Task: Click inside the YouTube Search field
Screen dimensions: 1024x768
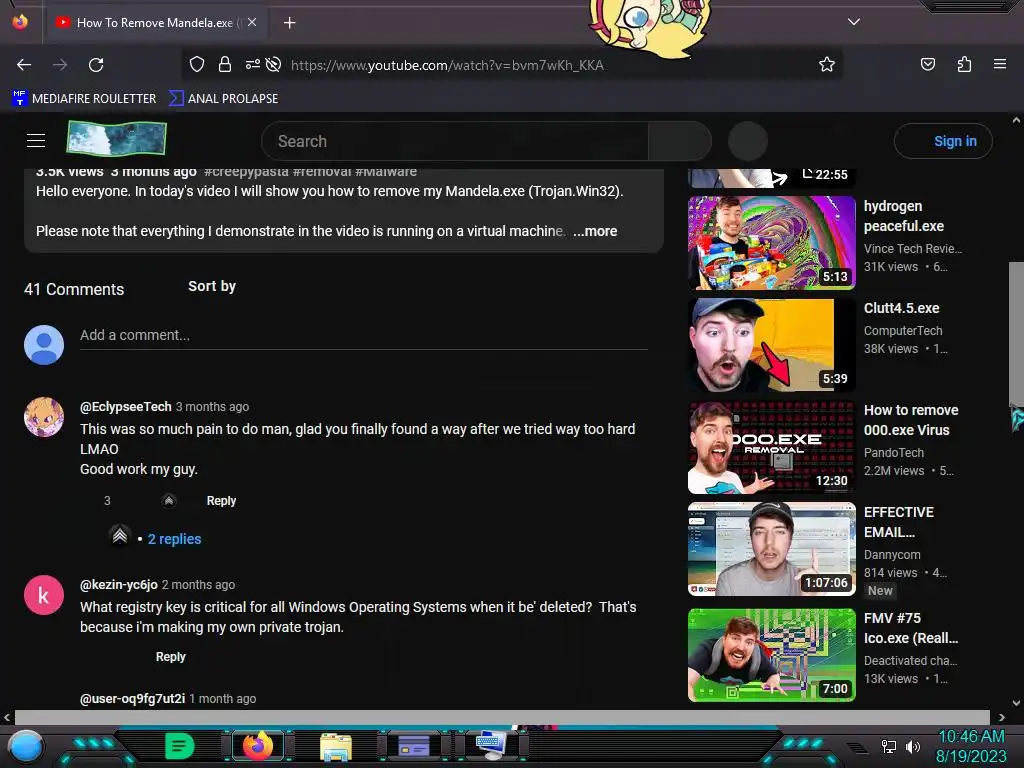Action: coord(455,141)
